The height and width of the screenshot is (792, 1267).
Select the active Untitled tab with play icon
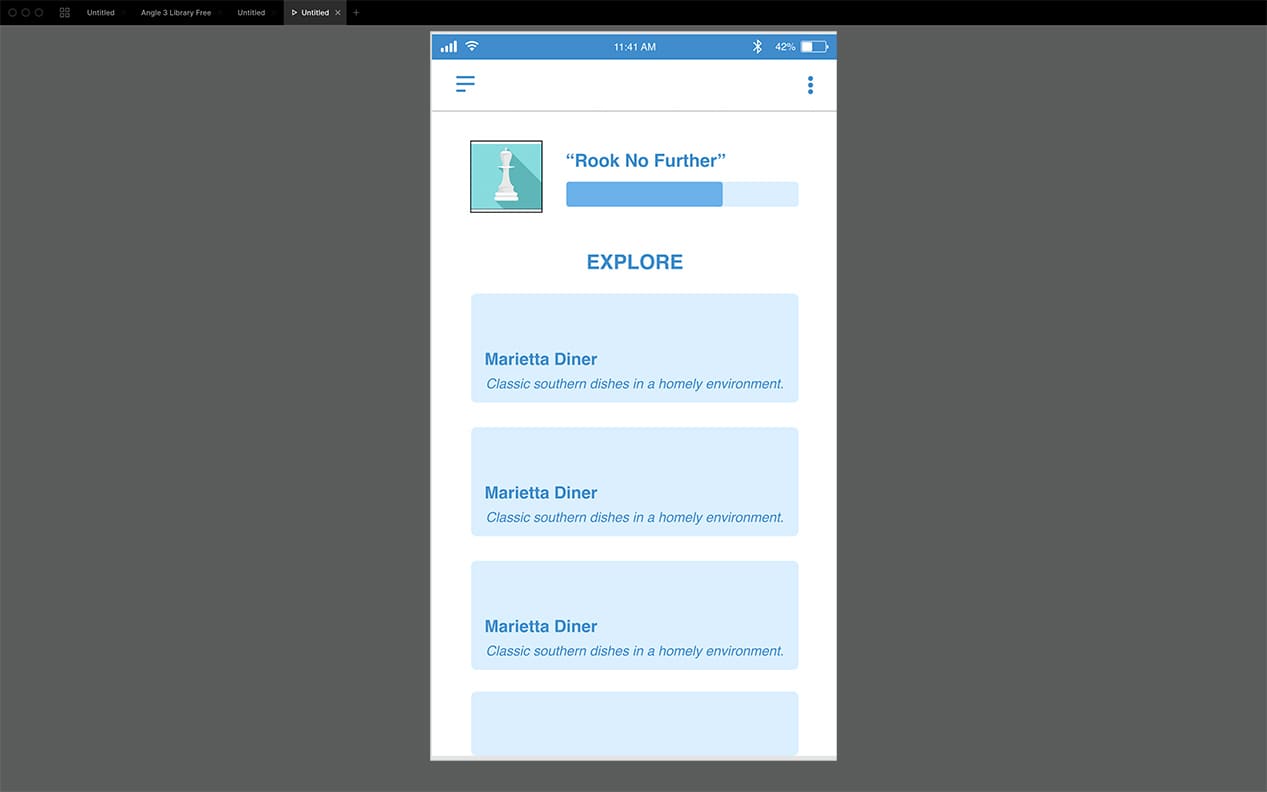click(x=314, y=13)
